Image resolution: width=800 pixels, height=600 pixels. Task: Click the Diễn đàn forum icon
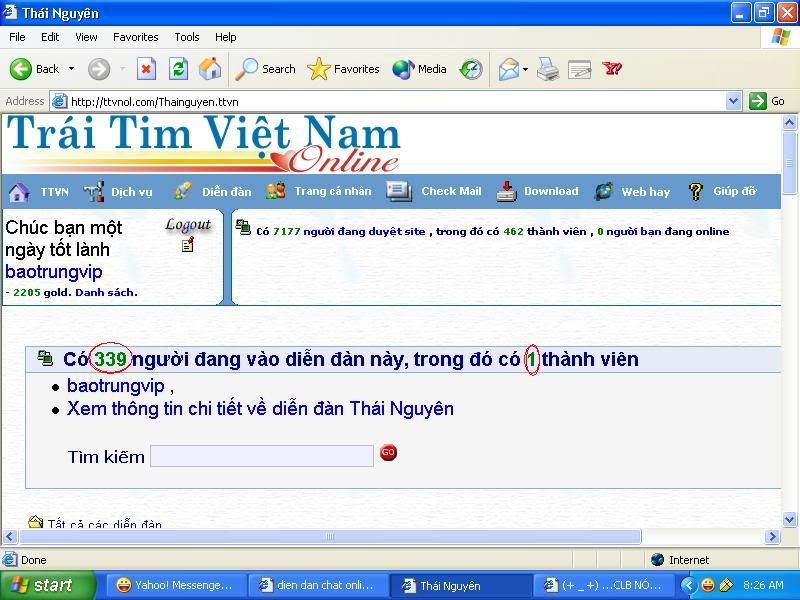click(182, 191)
